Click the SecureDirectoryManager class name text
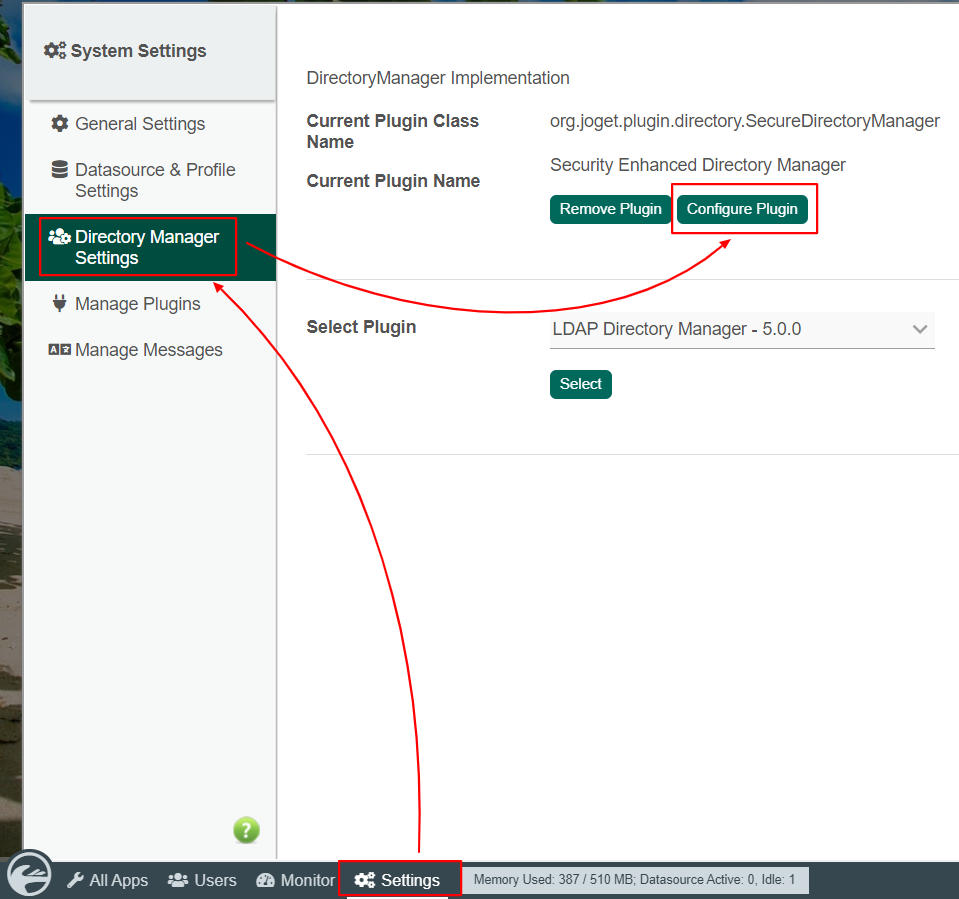This screenshot has width=959, height=899. coord(744,121)
